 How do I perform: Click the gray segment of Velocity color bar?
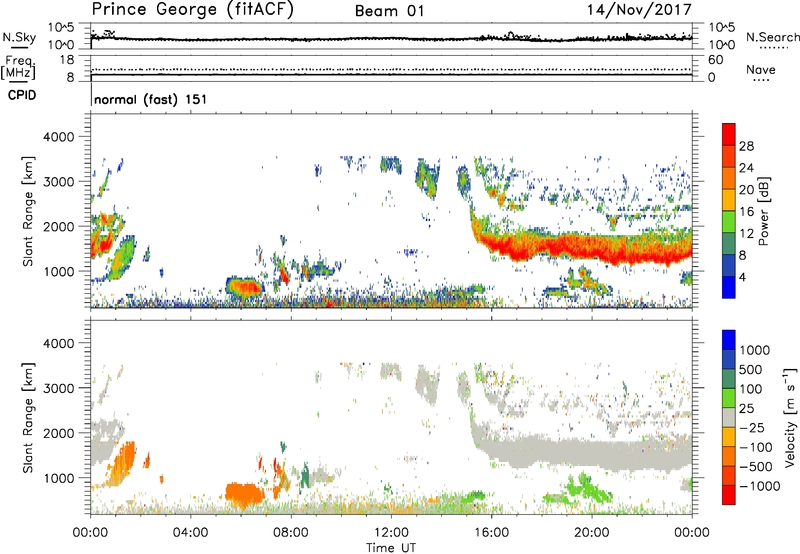point(729,417)
